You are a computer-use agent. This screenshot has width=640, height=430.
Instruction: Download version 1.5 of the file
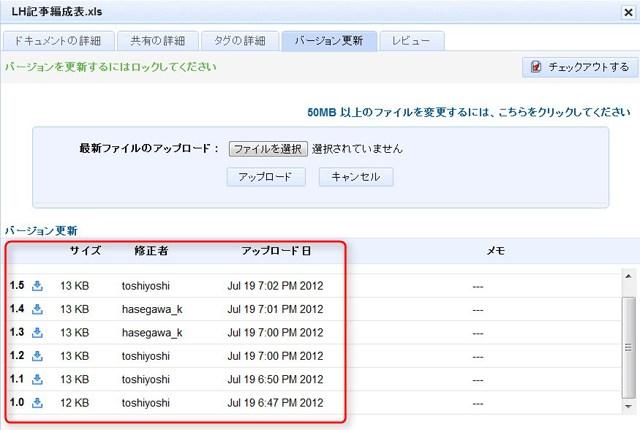click(x=37, y=286)
